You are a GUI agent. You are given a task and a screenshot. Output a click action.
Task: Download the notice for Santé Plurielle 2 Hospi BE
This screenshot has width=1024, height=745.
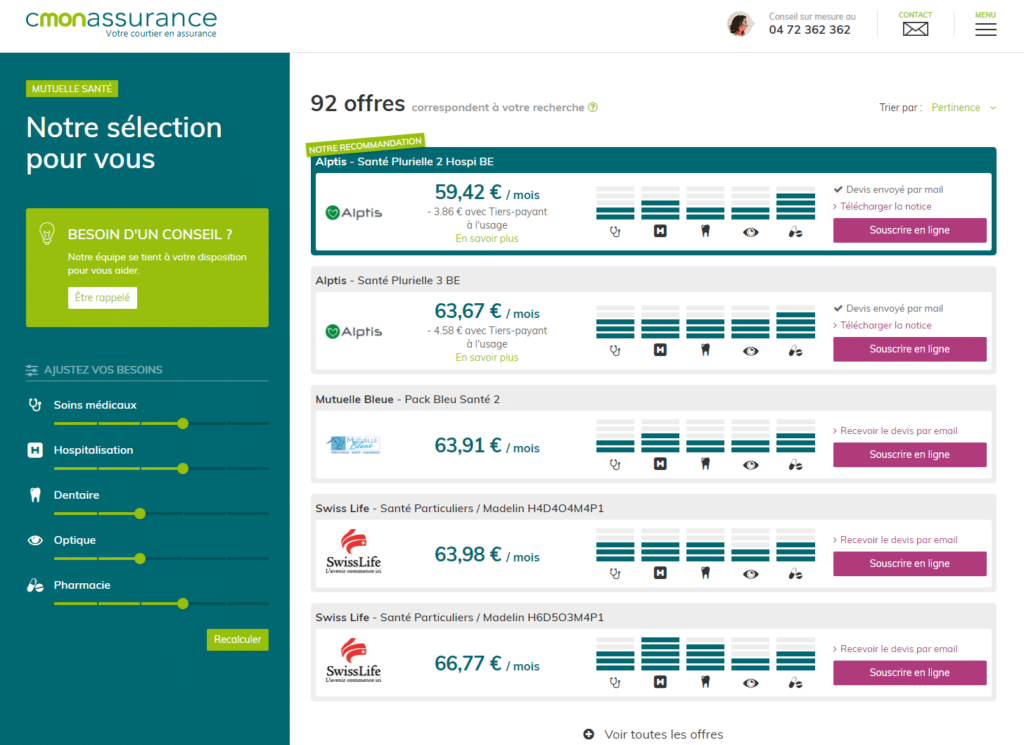click(882, 206)
